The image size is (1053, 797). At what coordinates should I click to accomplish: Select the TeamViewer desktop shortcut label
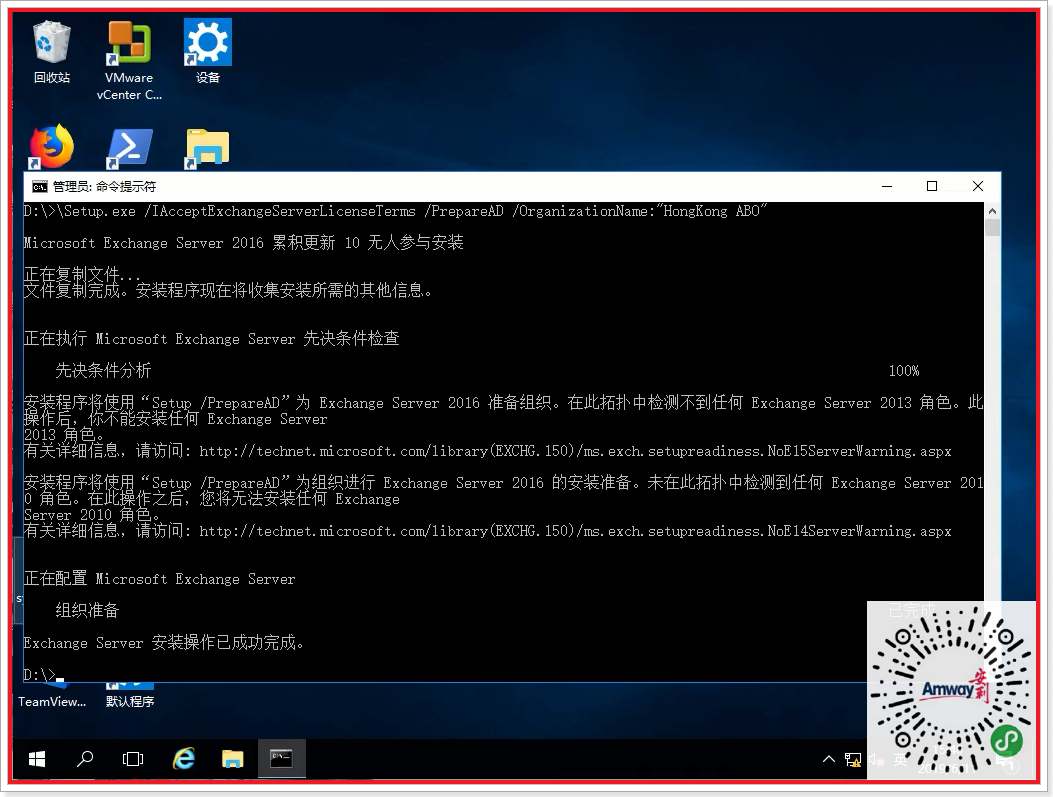pos(52,702)
